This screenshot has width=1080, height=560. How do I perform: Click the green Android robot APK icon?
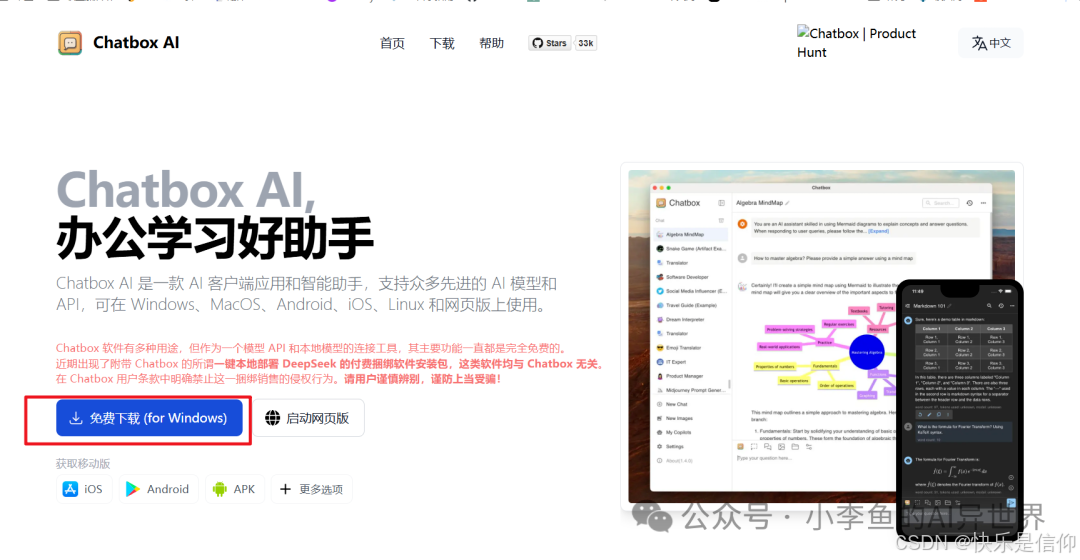tap(220, 489)
